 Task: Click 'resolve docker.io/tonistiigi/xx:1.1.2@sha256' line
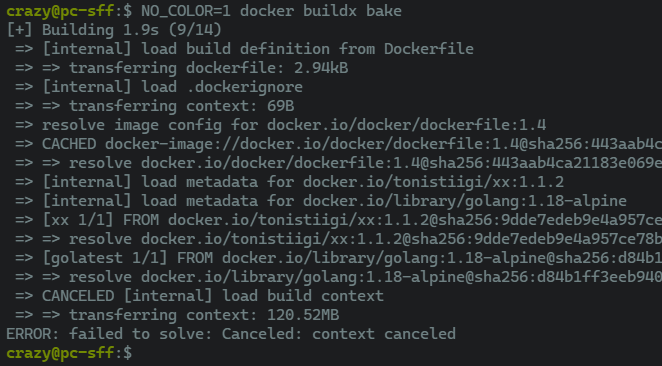coord(339,239)
